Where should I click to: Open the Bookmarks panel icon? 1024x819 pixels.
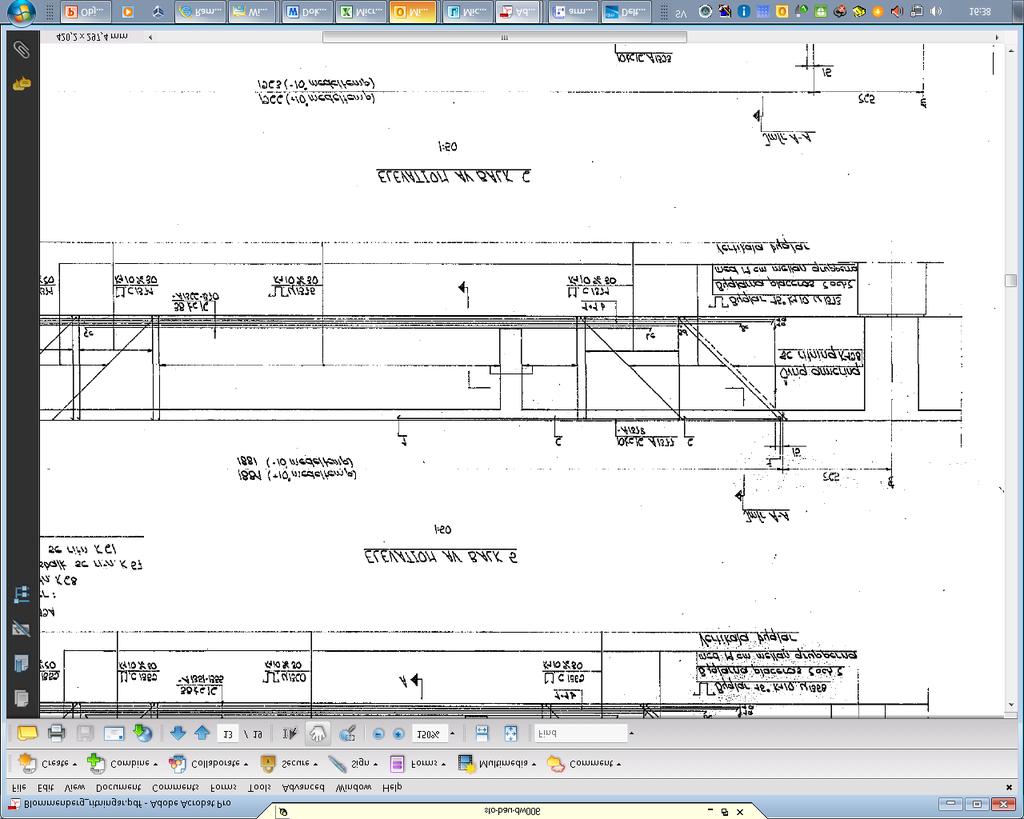[21, 664]
